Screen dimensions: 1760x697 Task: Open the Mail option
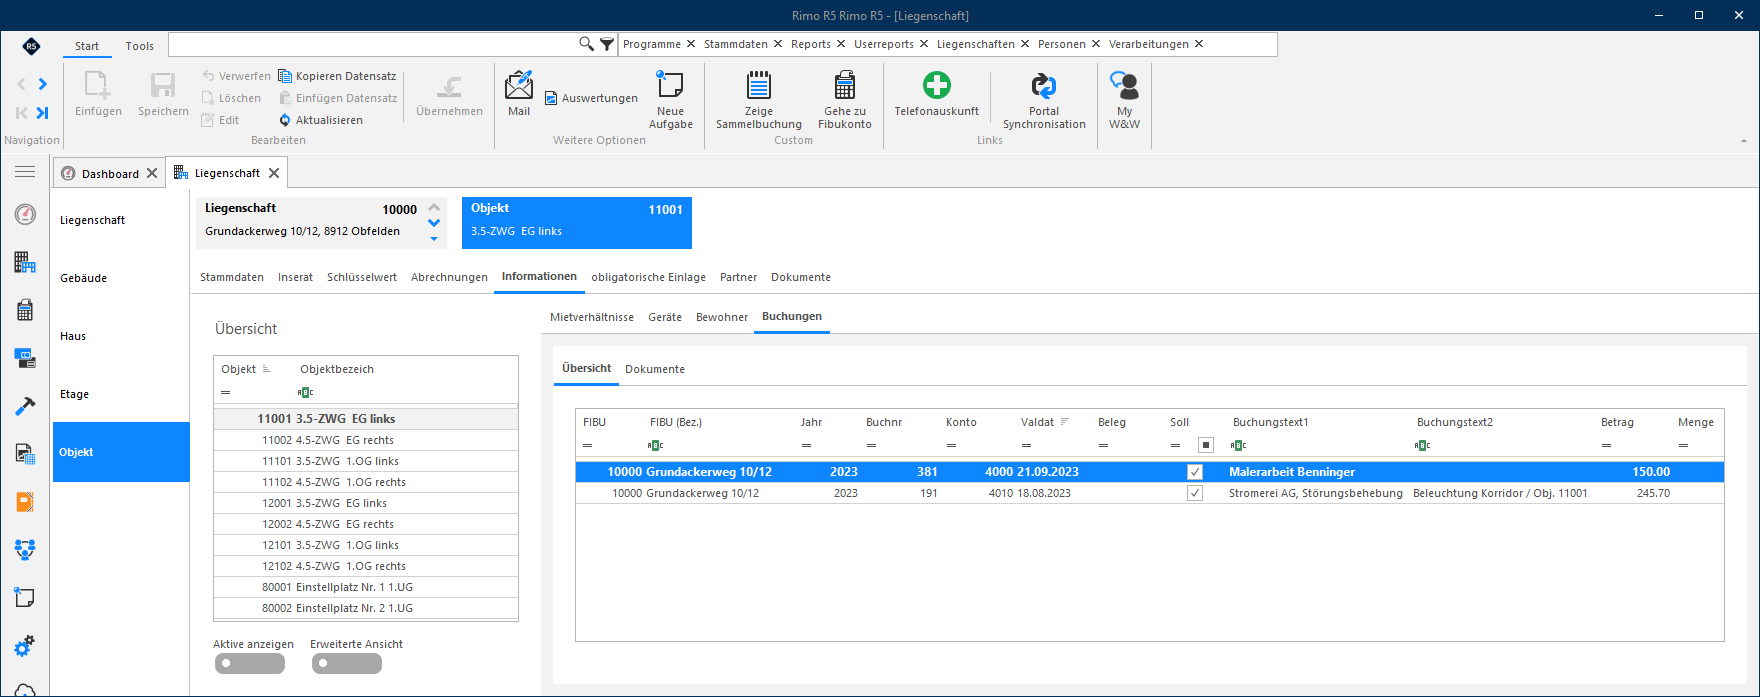click(519, 94)
